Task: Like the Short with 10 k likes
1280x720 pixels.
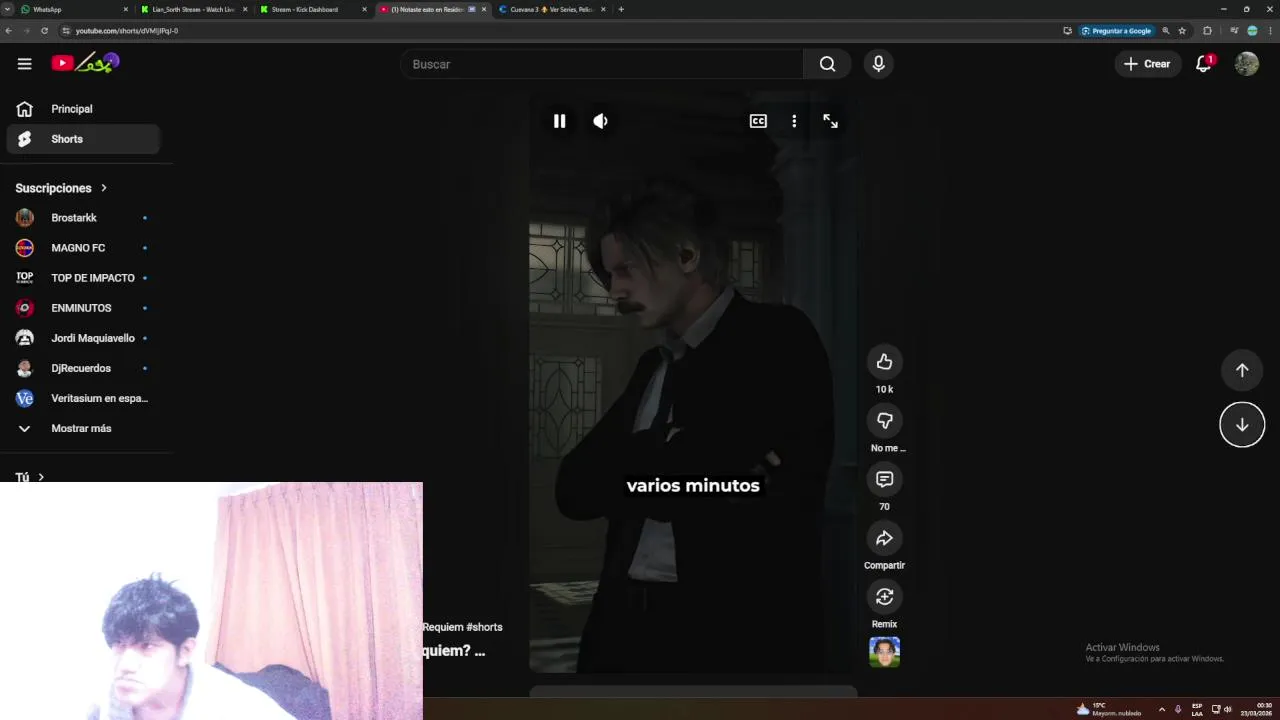Action: (884, 362)
